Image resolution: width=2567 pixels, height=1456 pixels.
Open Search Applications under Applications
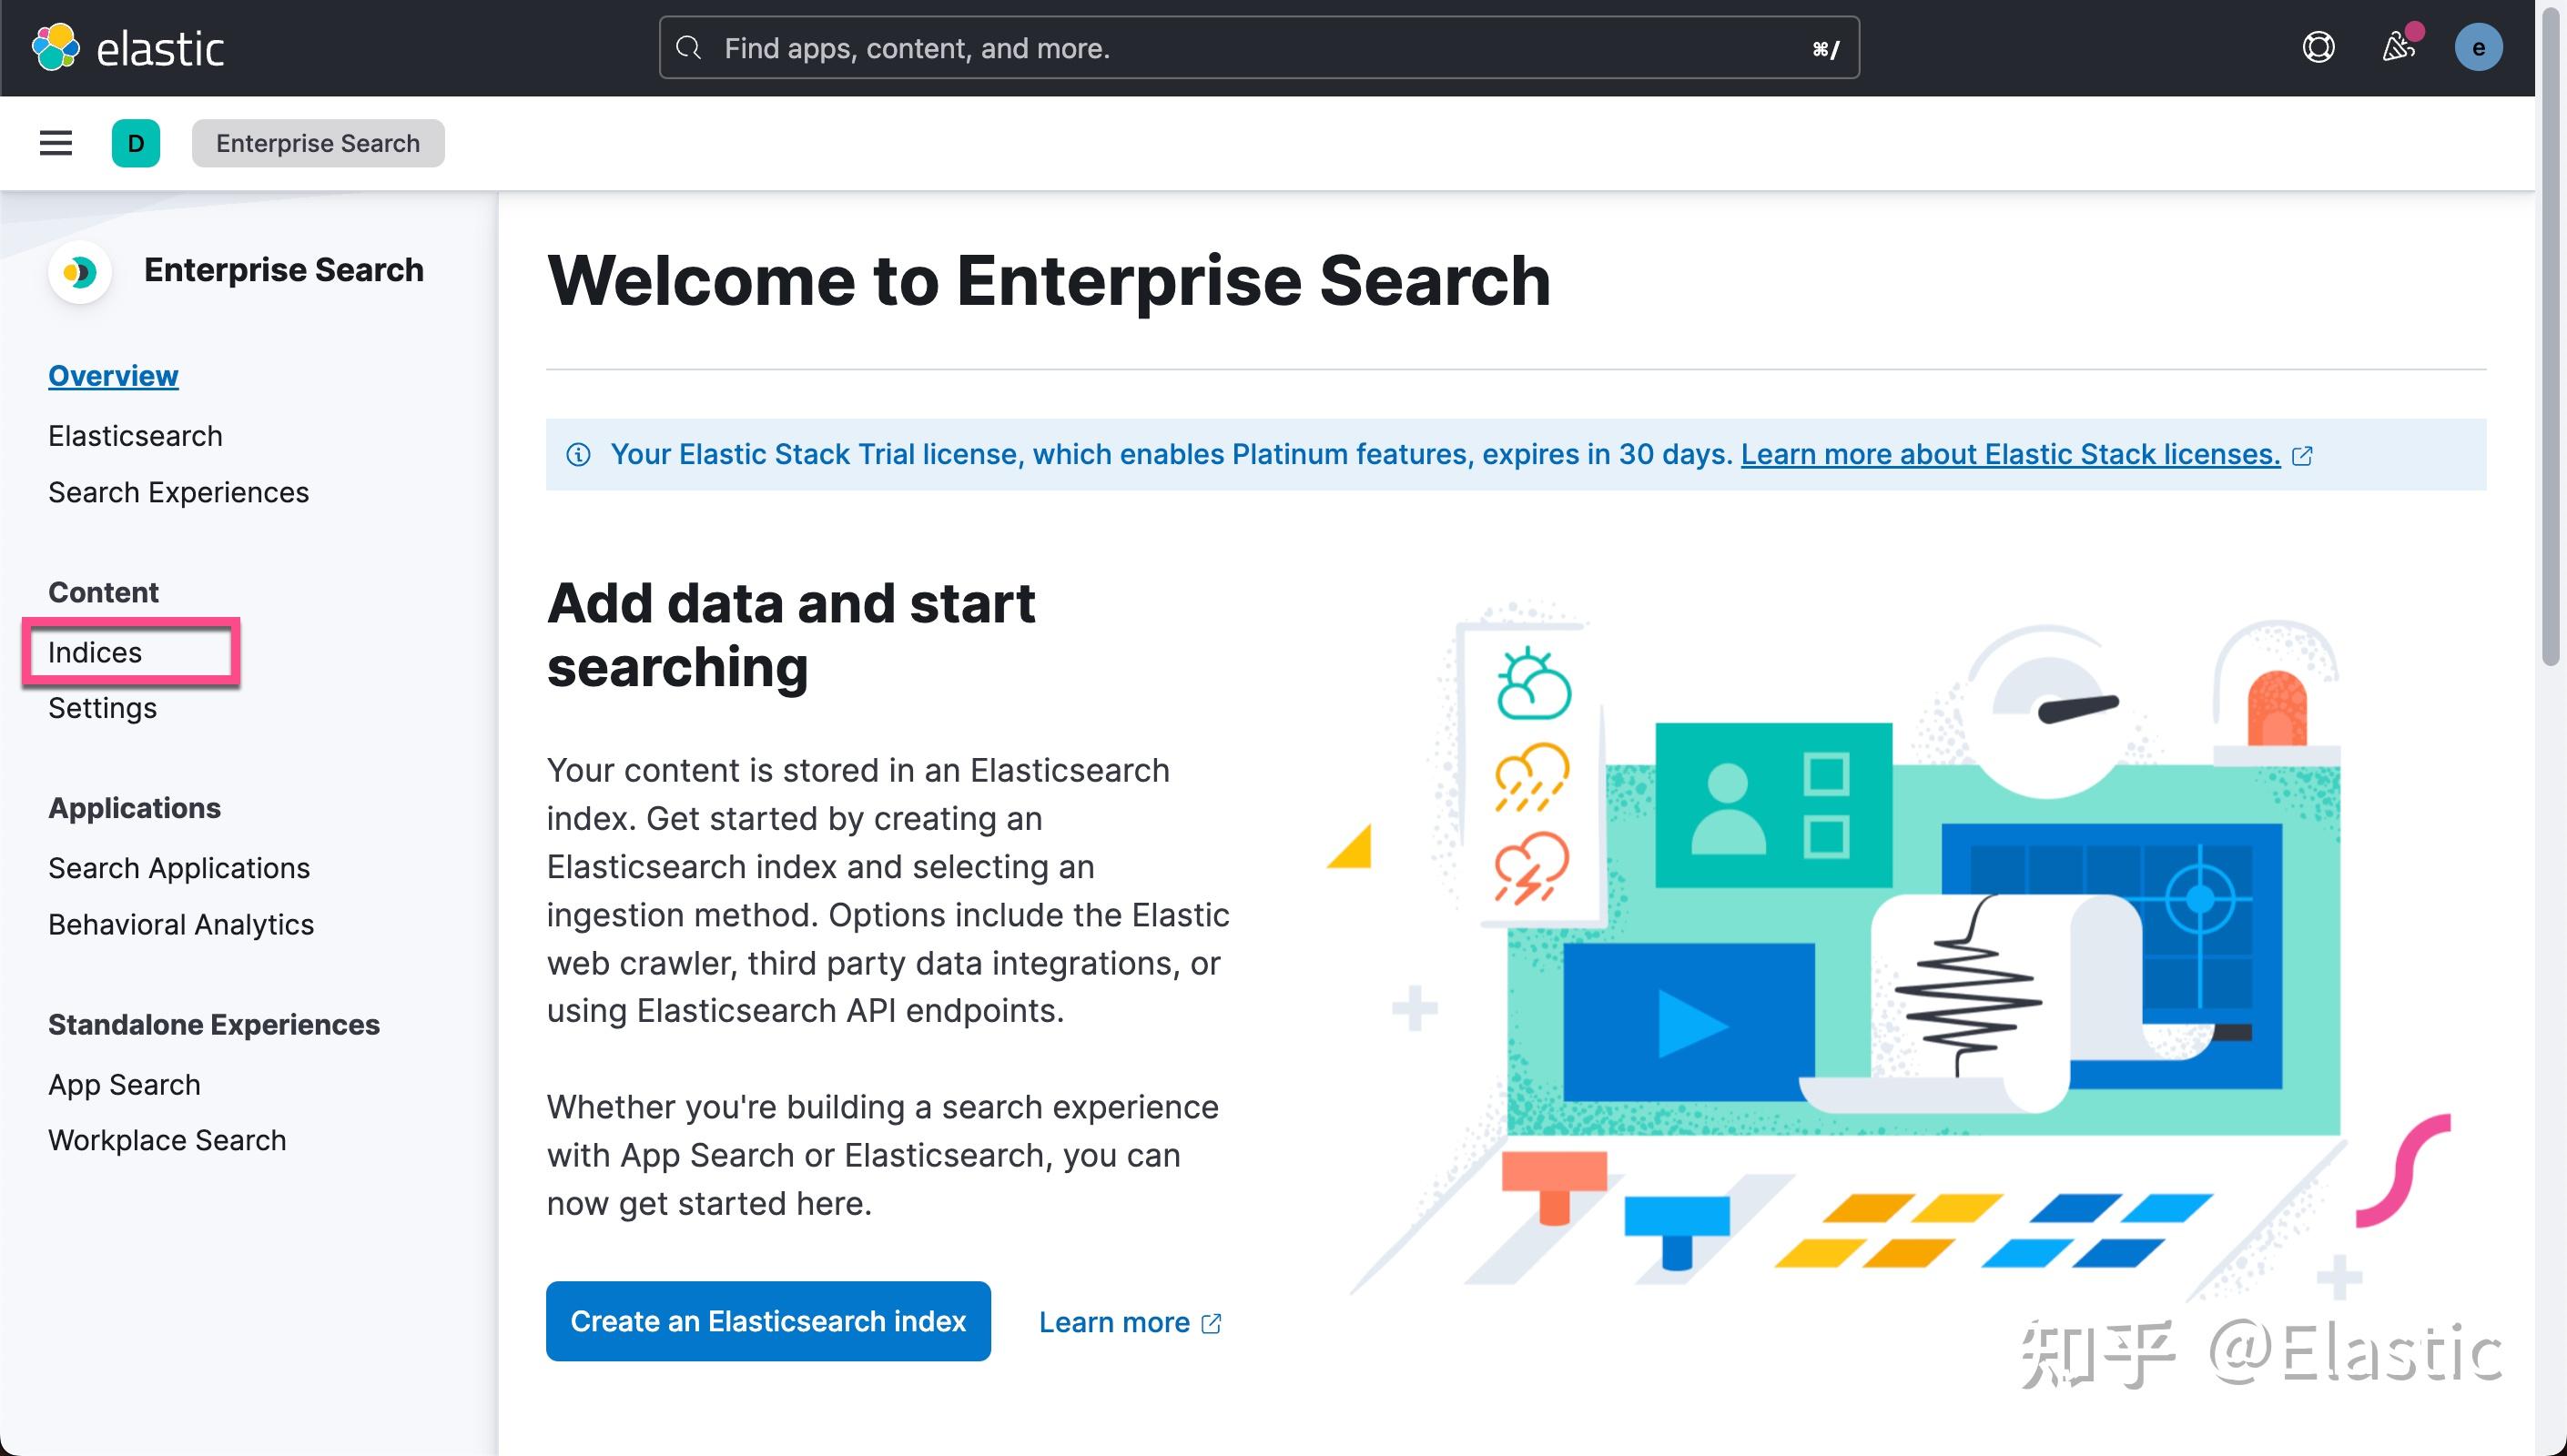[178, 867]
